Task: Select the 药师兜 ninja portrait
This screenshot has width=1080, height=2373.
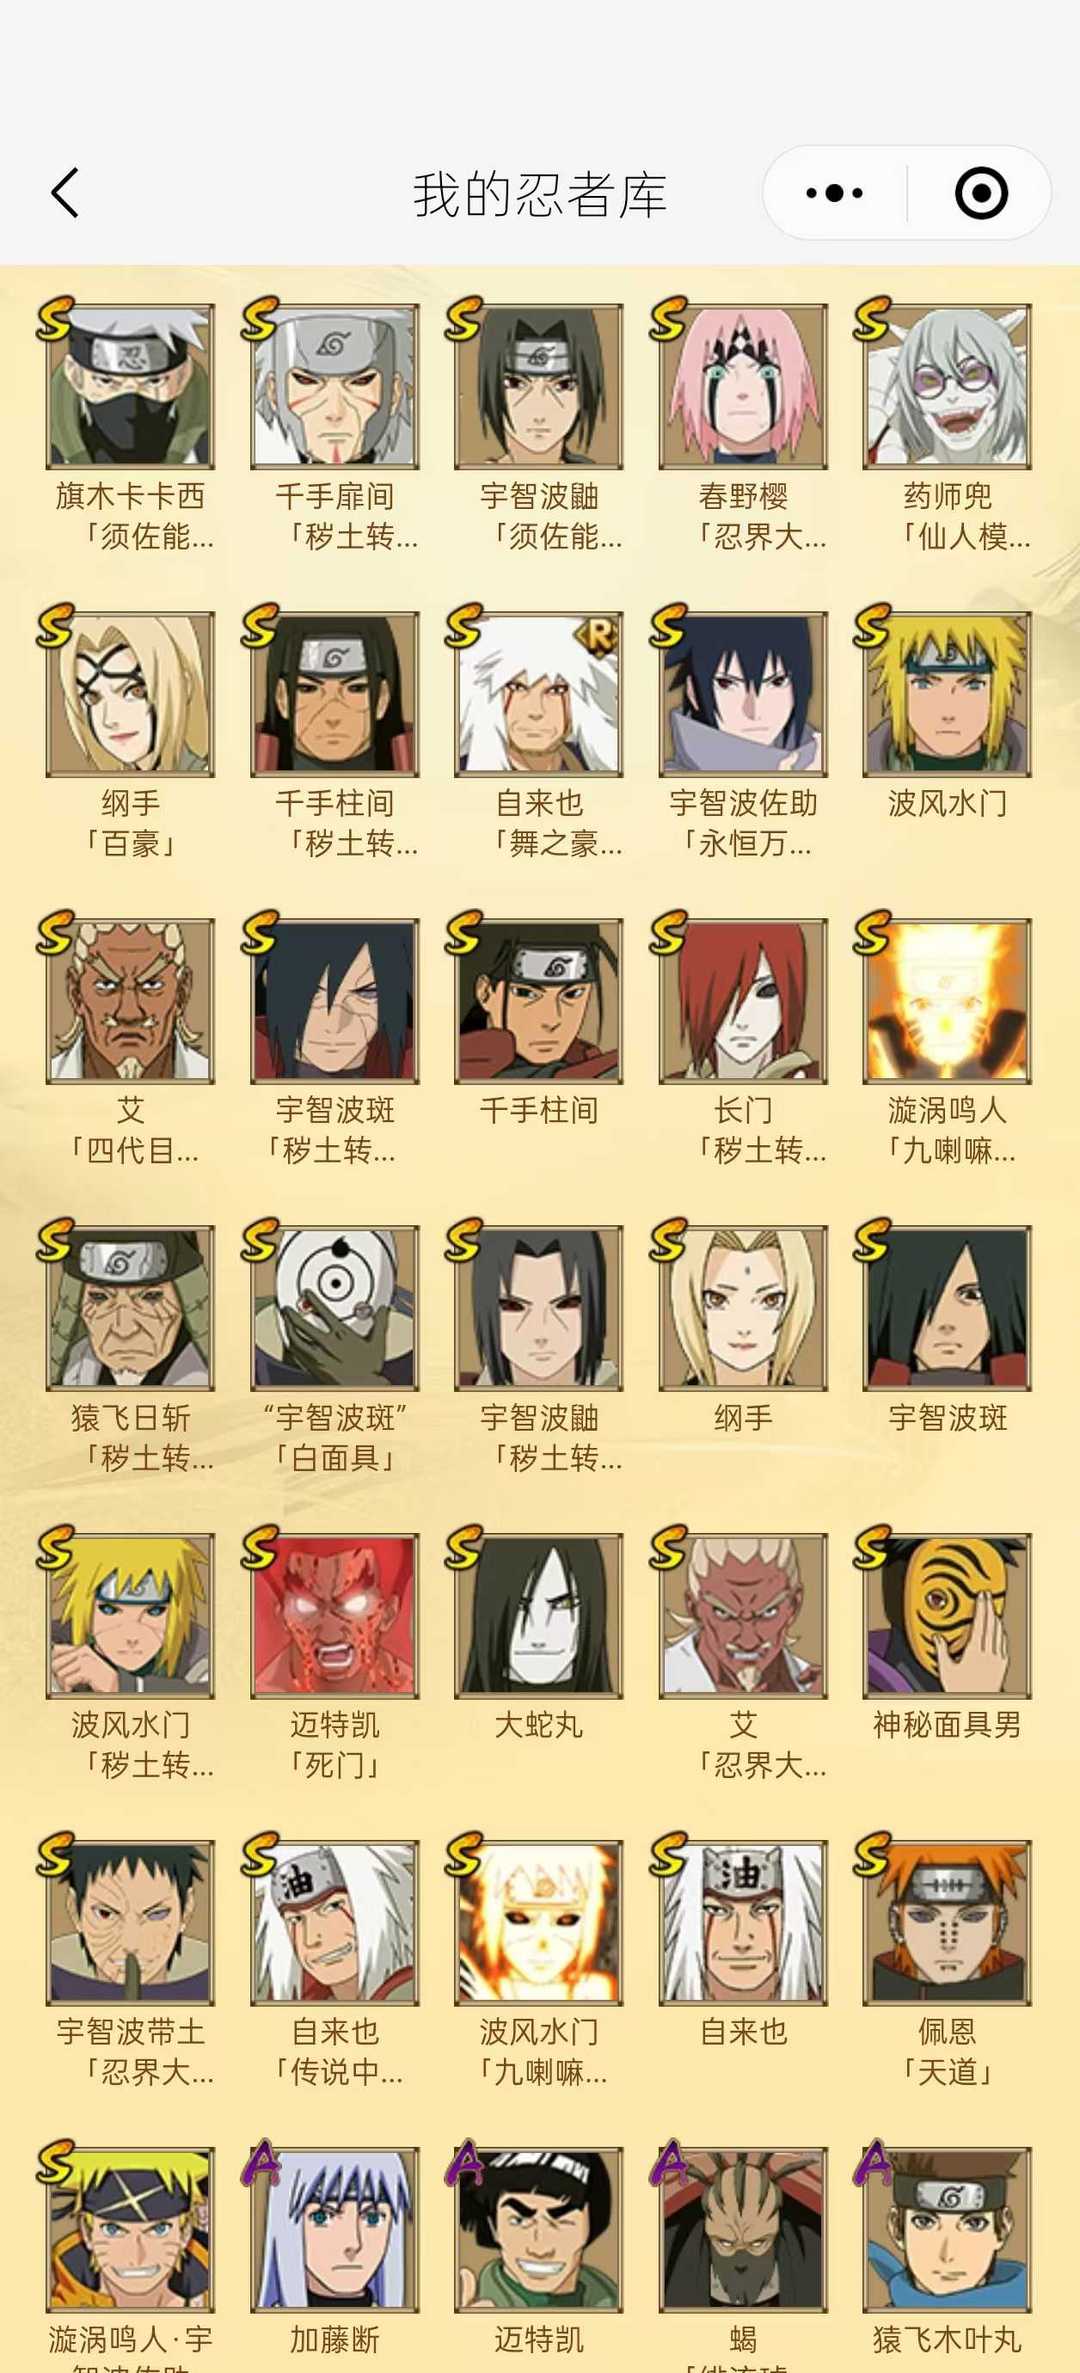Action: pos(947,387)
